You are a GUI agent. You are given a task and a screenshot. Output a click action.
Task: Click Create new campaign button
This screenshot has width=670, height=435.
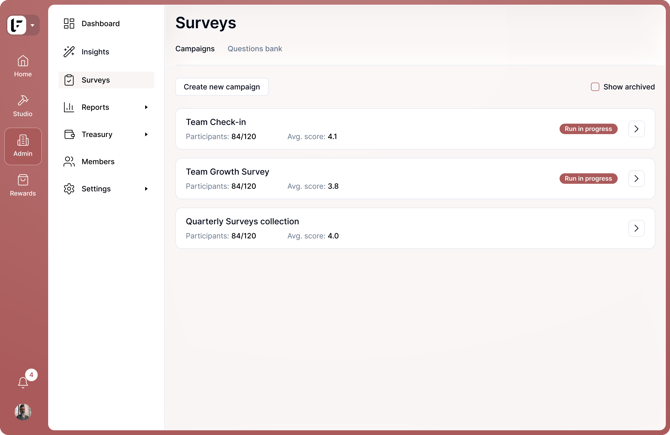222,87
